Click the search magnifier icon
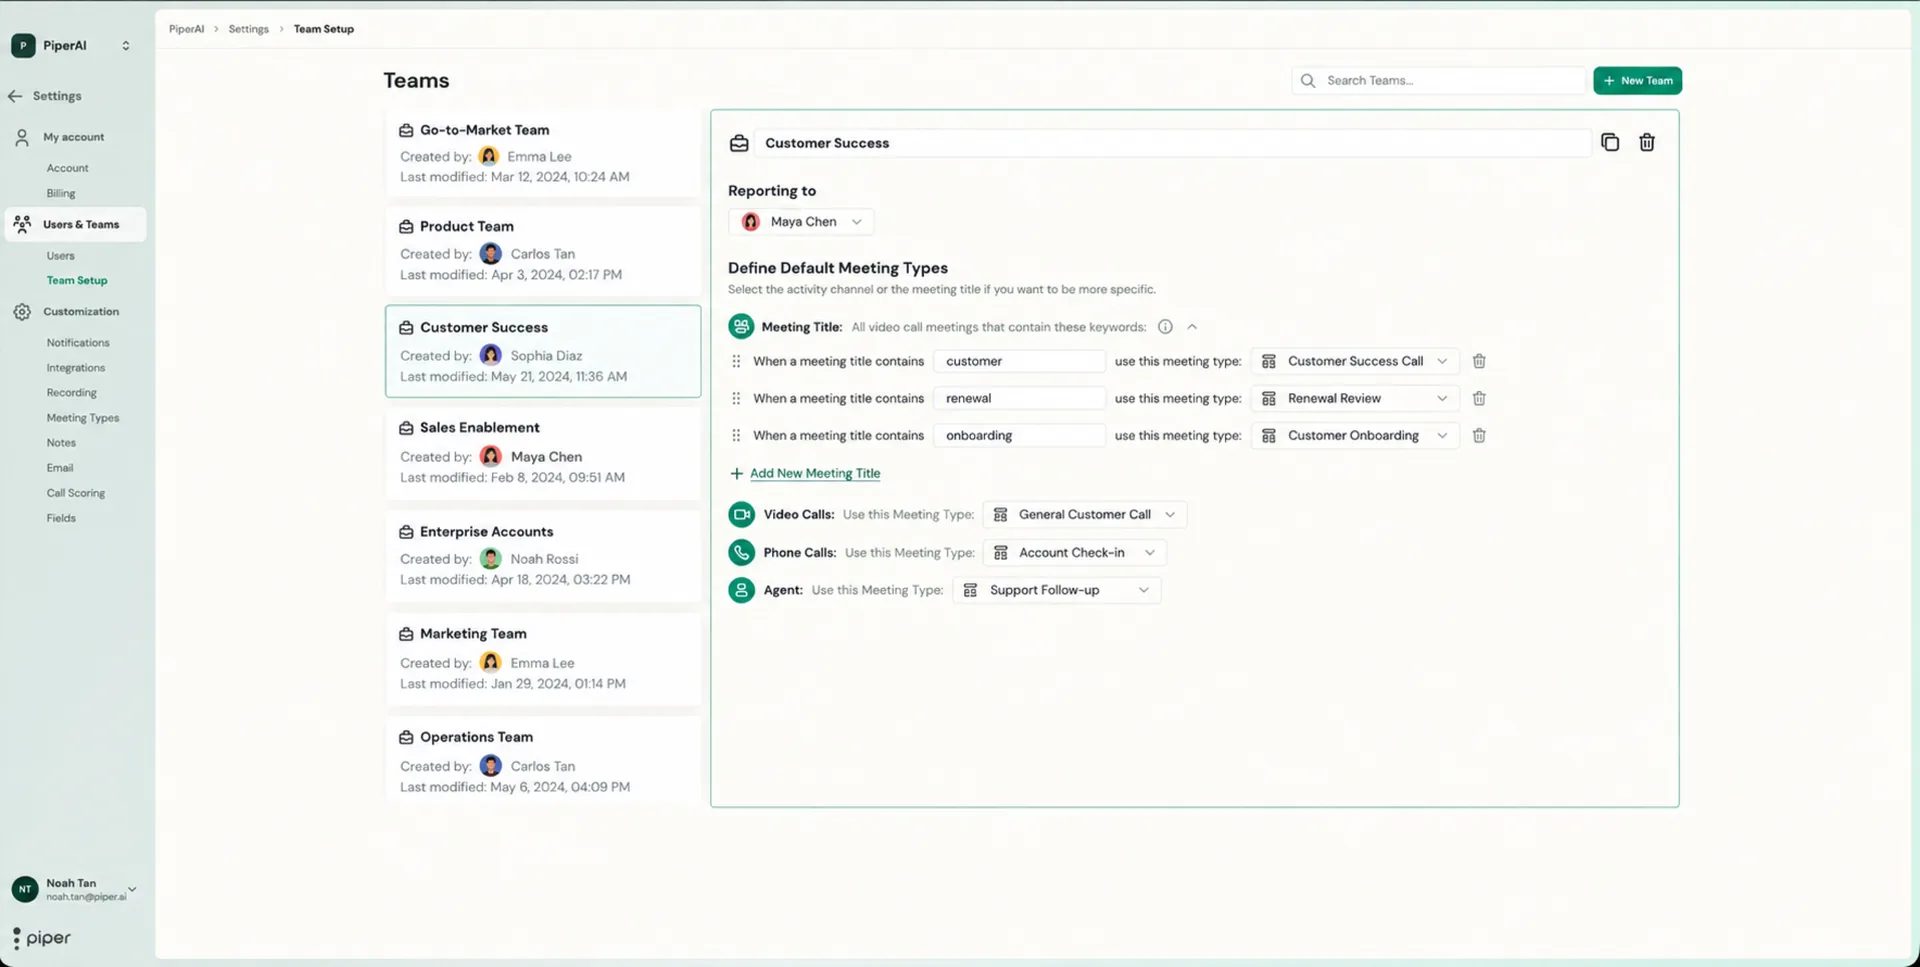1920x967 pixels. tap(1308, 80)
